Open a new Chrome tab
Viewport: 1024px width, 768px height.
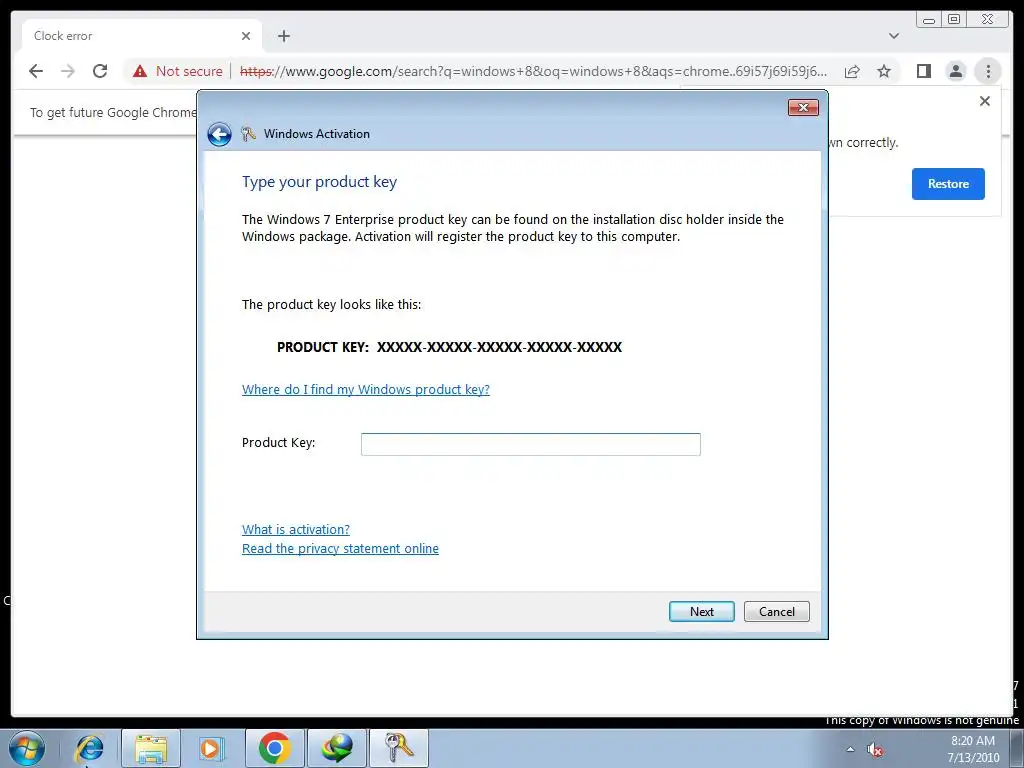(283, 36)
